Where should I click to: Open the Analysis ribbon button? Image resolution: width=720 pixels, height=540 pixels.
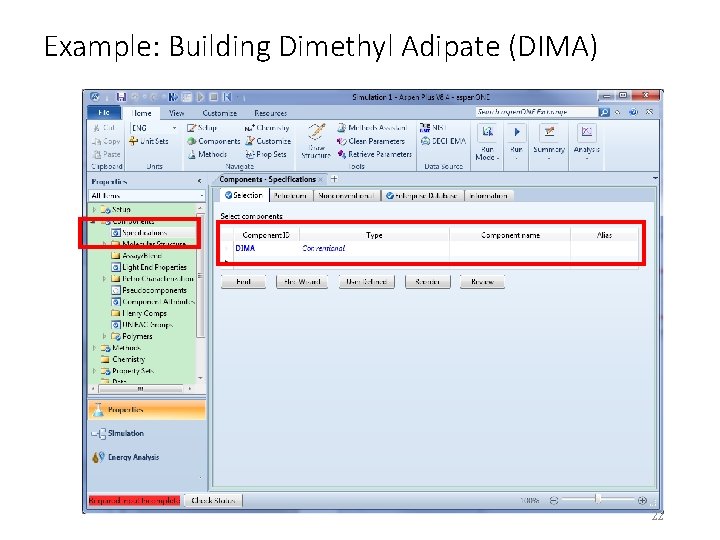click(x=586, y=142)
